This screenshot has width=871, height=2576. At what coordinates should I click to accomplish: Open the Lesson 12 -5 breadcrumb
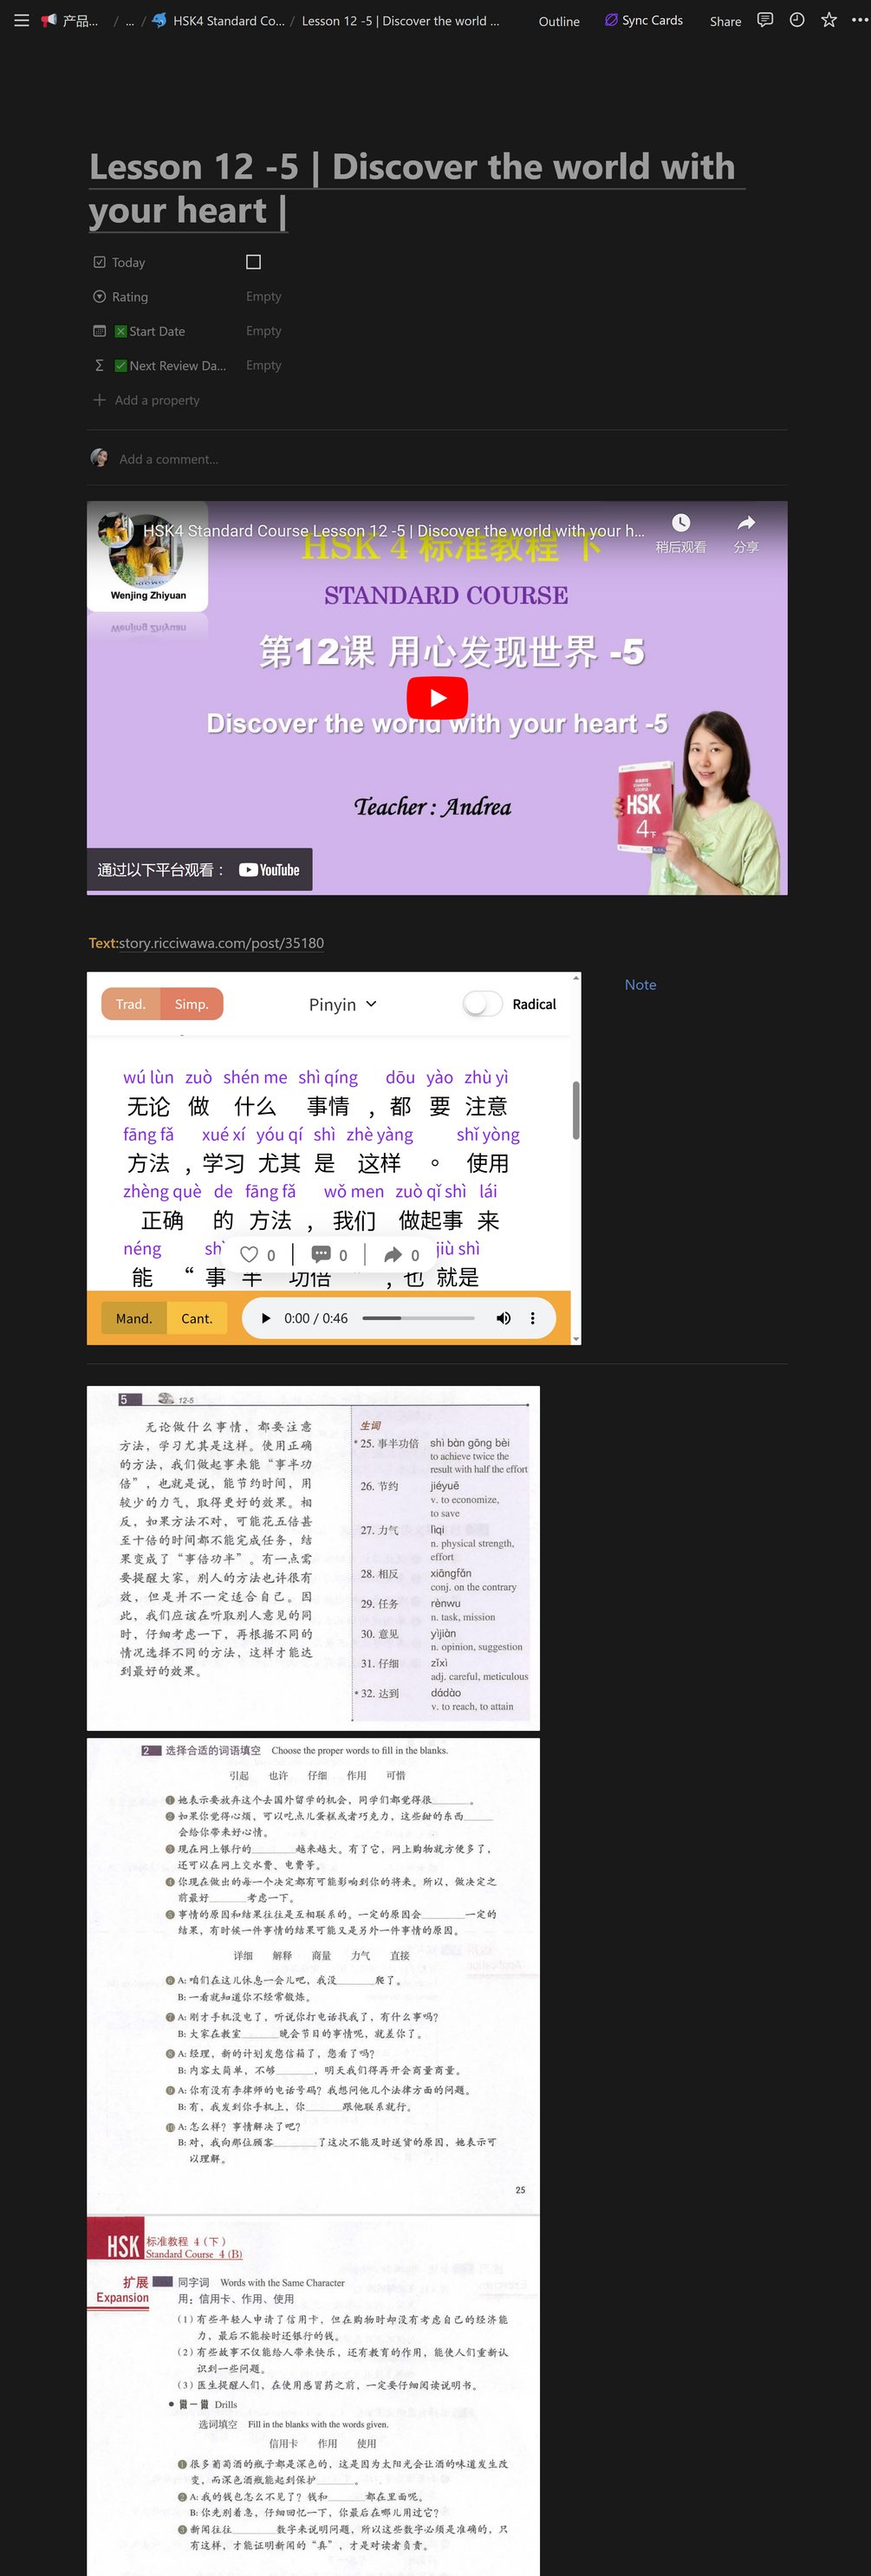click(x=400, y=20)
